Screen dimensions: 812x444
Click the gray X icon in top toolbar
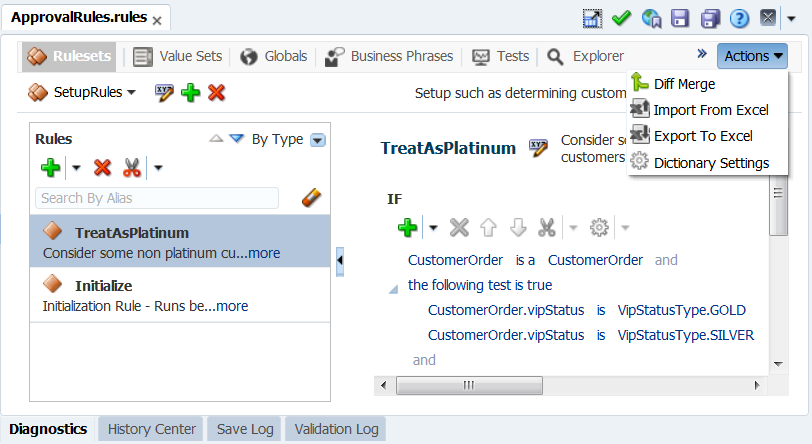tap(768, 18)
